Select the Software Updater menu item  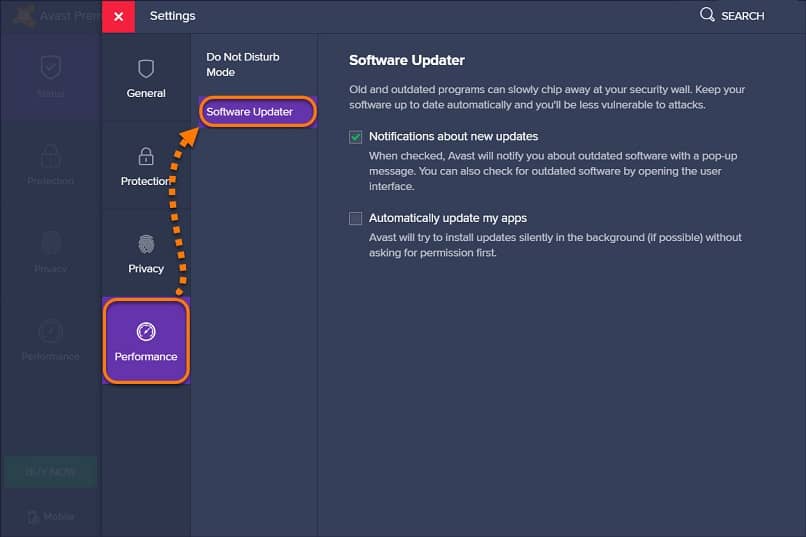(250, 112)
